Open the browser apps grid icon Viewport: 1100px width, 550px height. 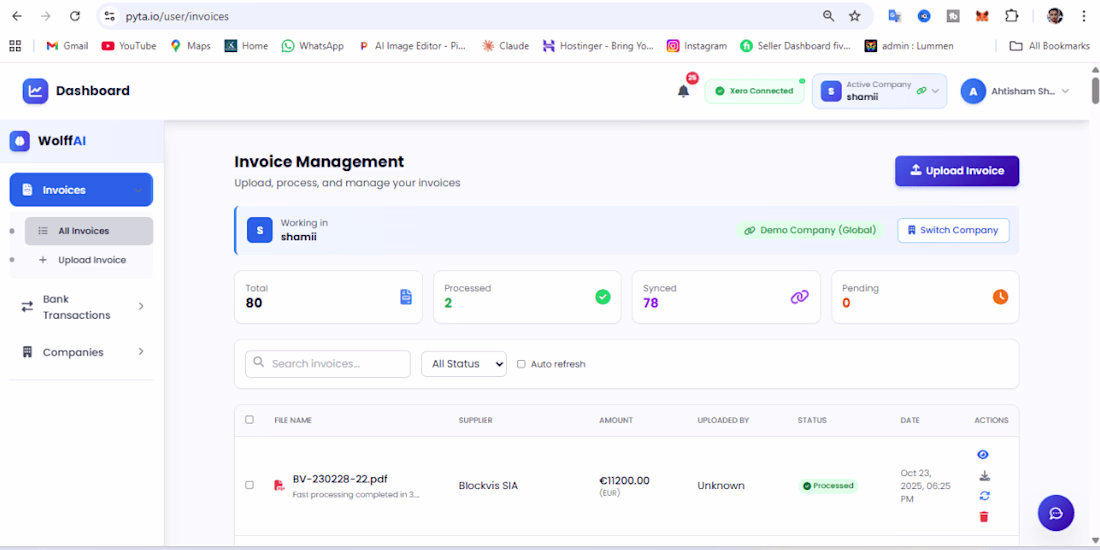[15, 46]
